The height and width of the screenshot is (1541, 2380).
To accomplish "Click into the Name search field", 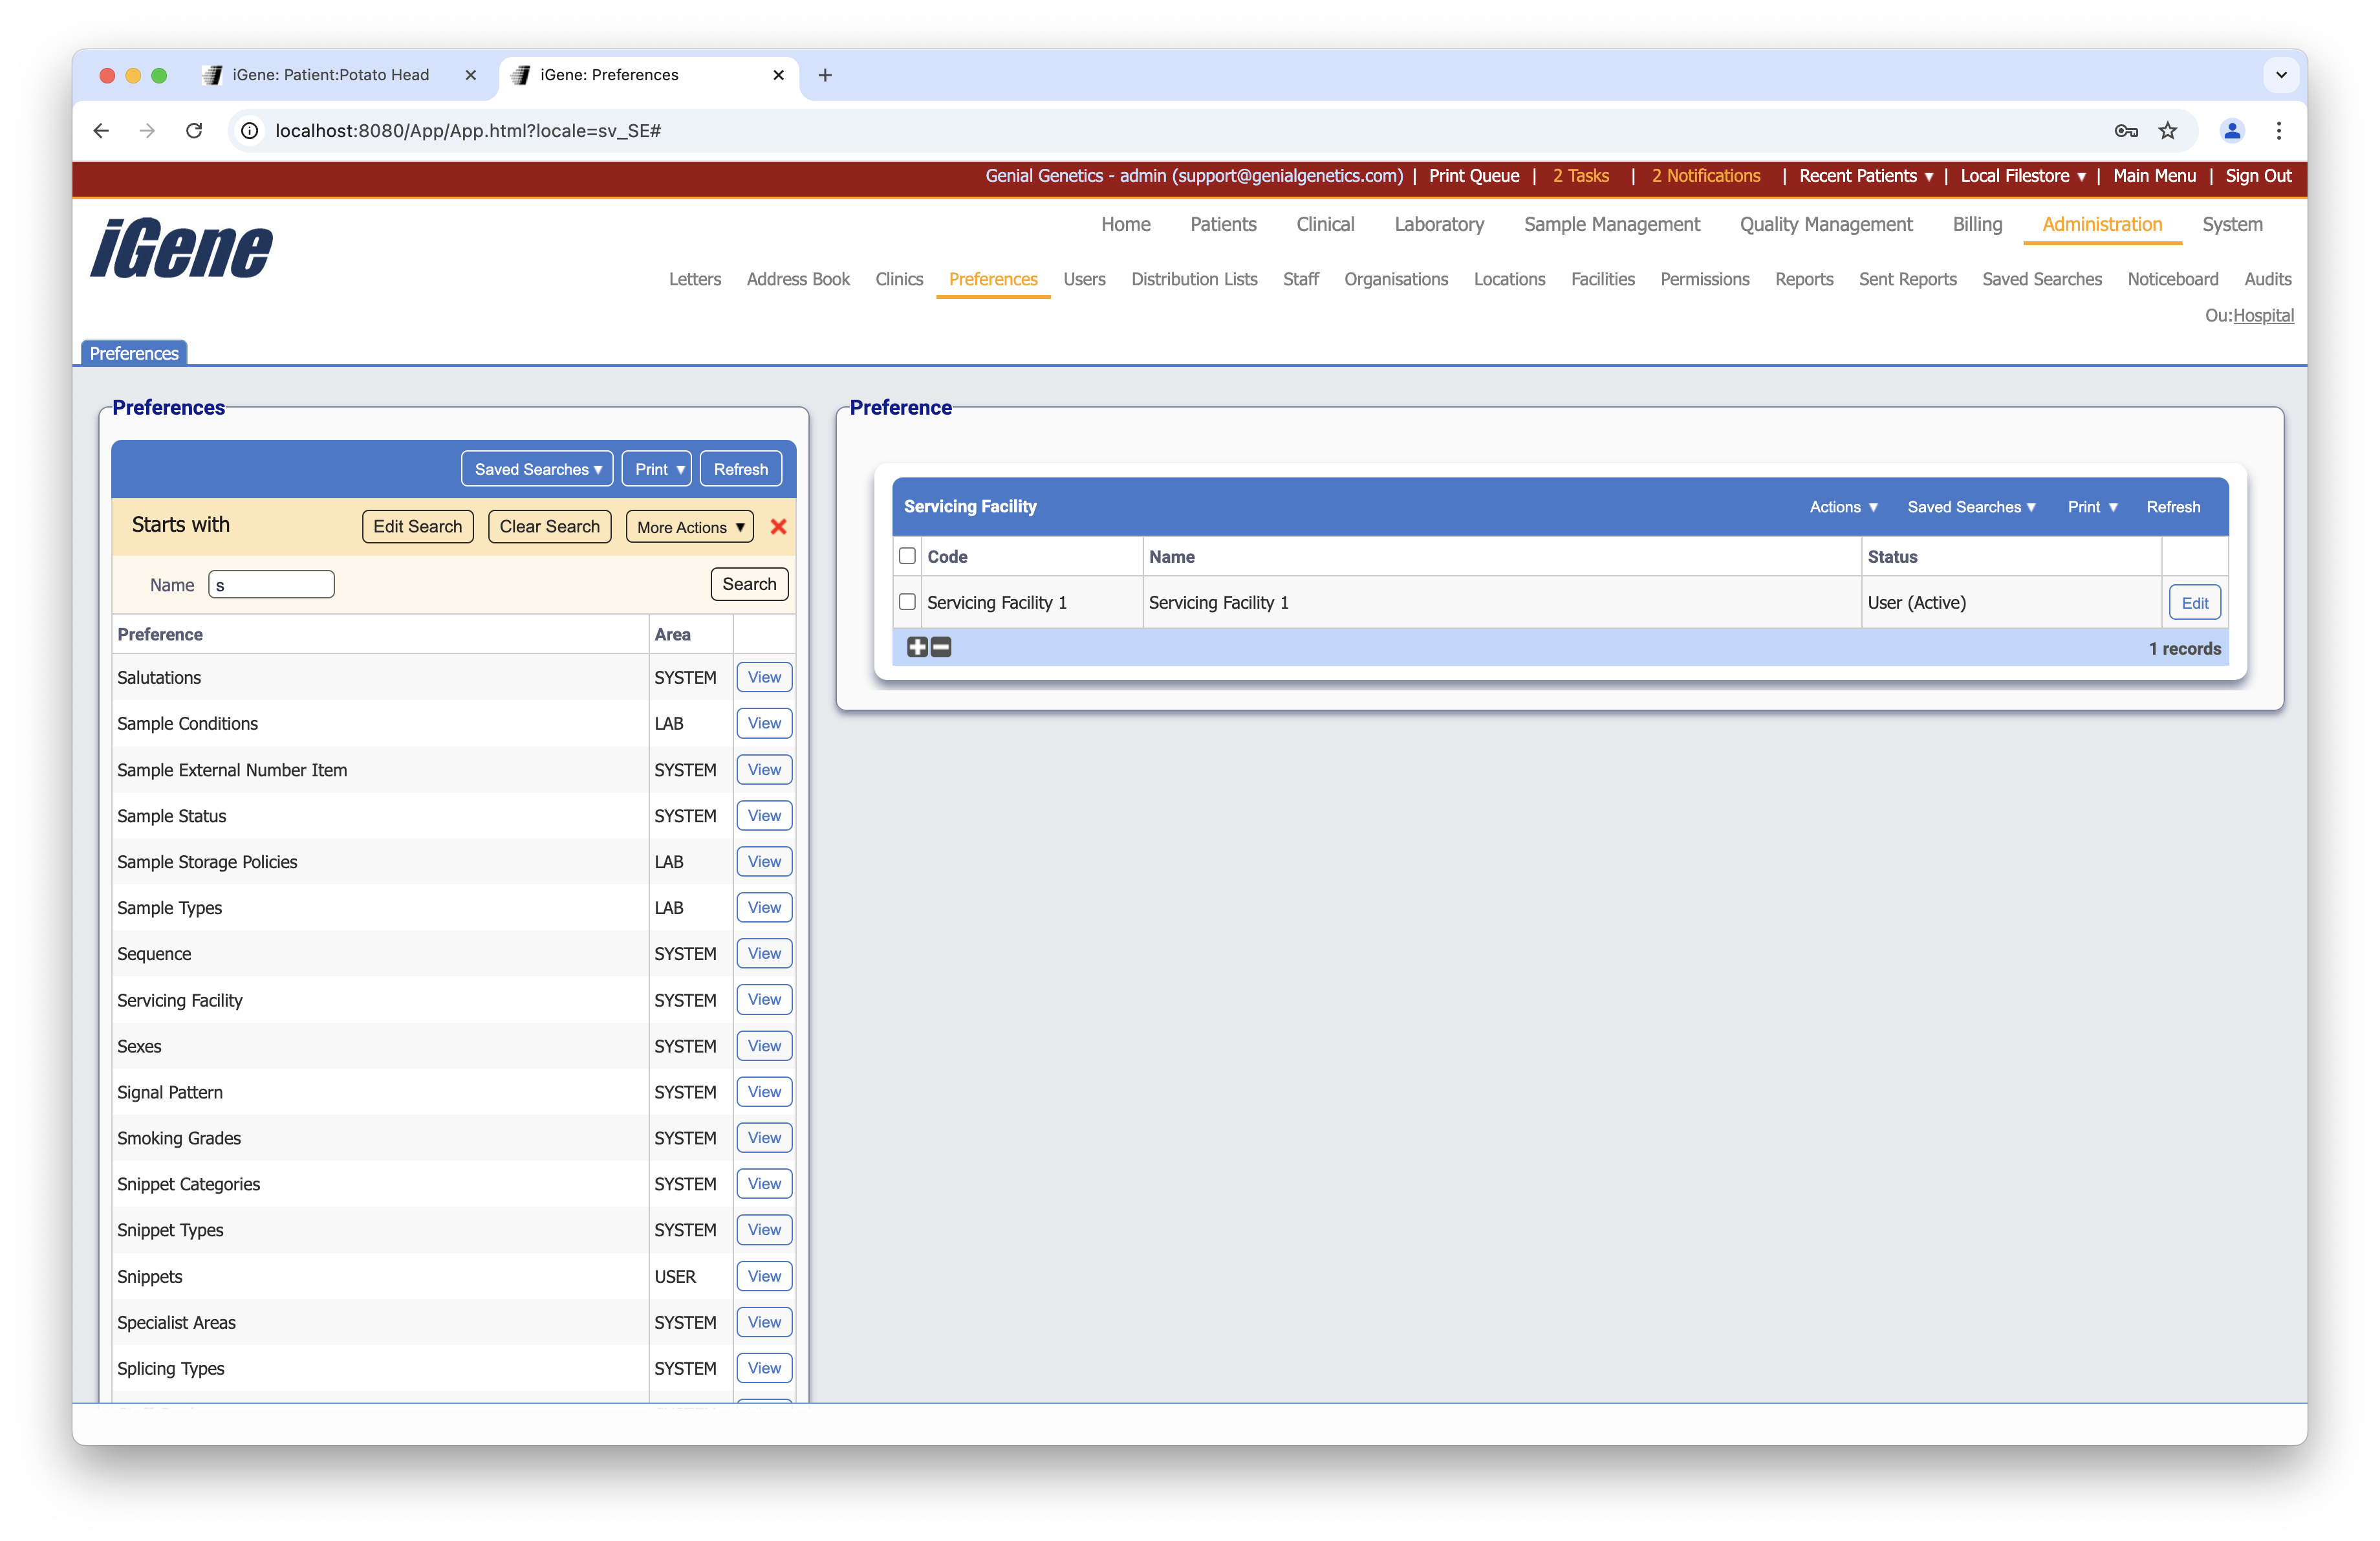I will coord(272,585).
